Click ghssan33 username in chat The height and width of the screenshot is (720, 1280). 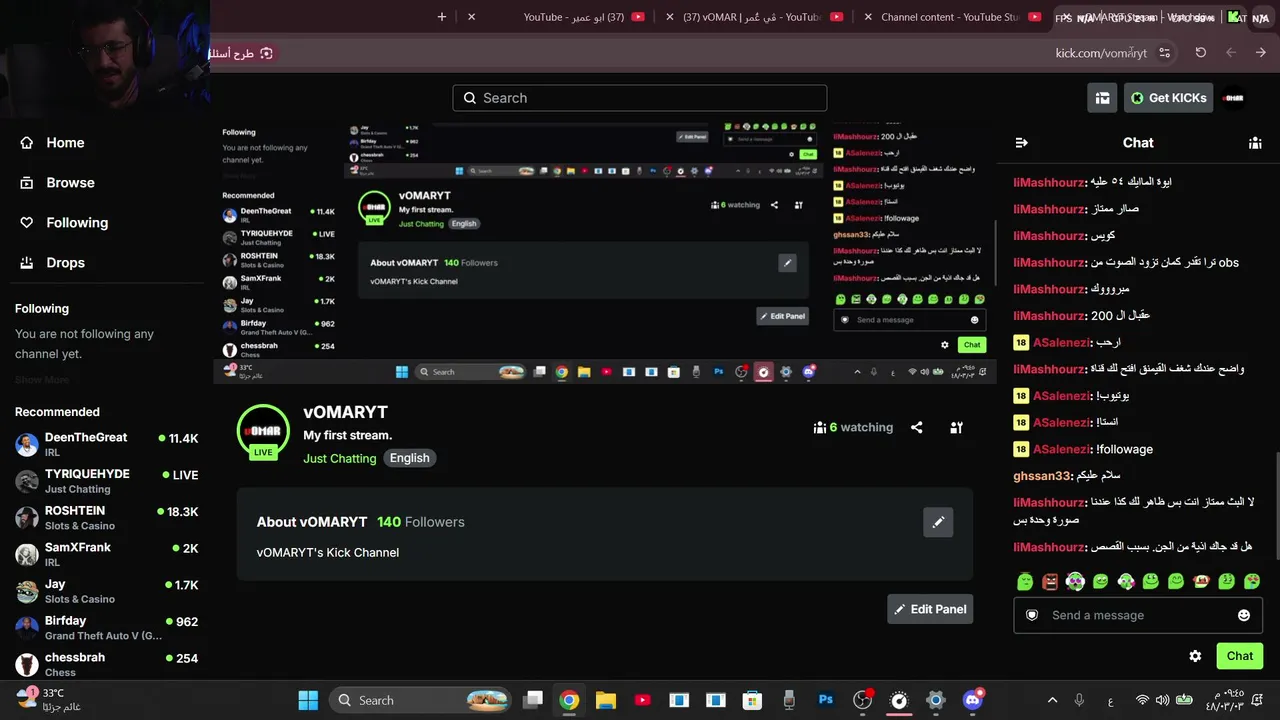click(1042, 476)
